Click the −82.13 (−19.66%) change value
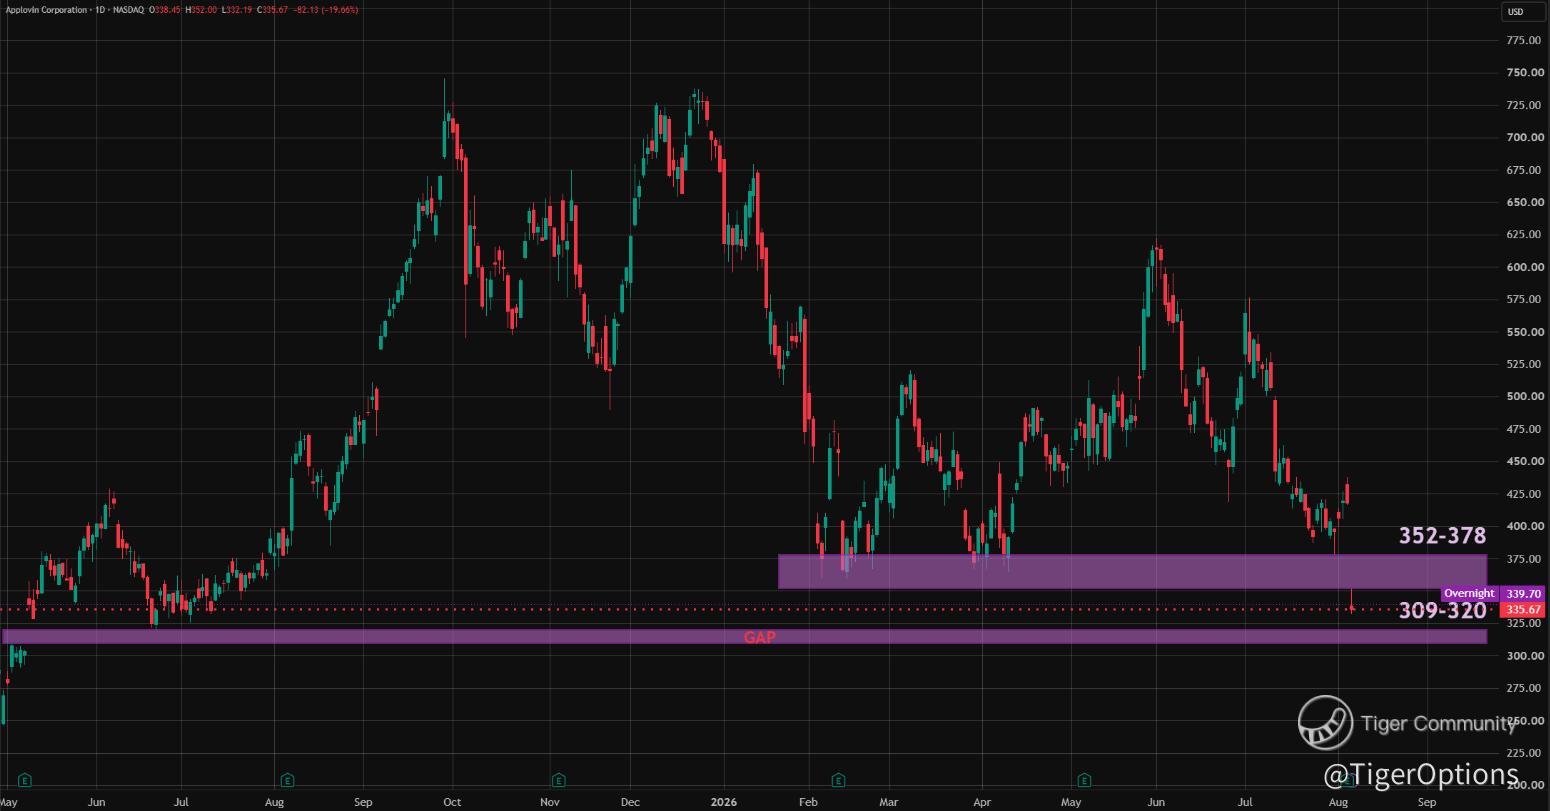 click(x=326, y=10)
